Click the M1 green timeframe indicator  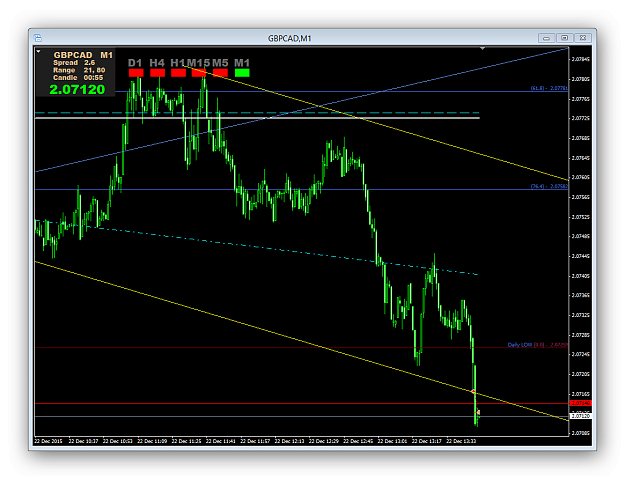pos(242,73)
